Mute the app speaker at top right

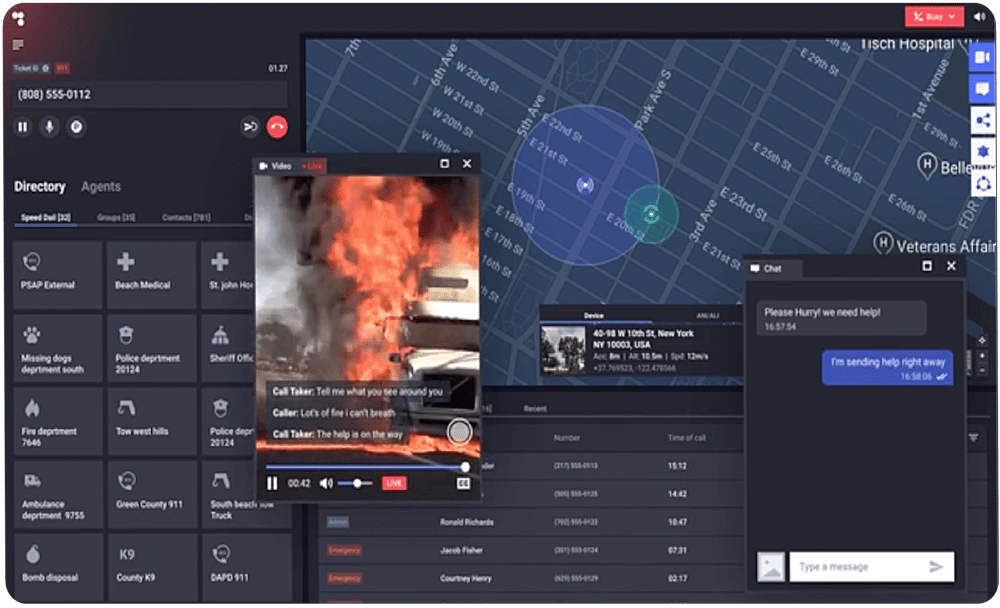click(980, 16)
